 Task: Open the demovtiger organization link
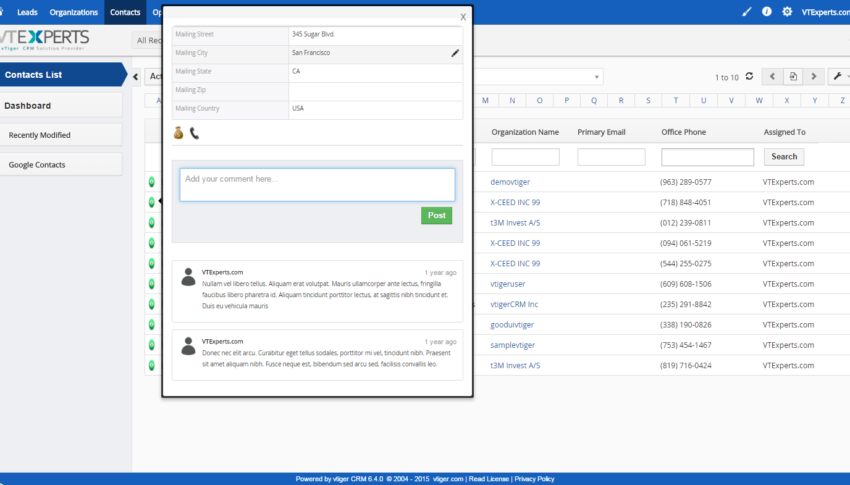(510, 182)
